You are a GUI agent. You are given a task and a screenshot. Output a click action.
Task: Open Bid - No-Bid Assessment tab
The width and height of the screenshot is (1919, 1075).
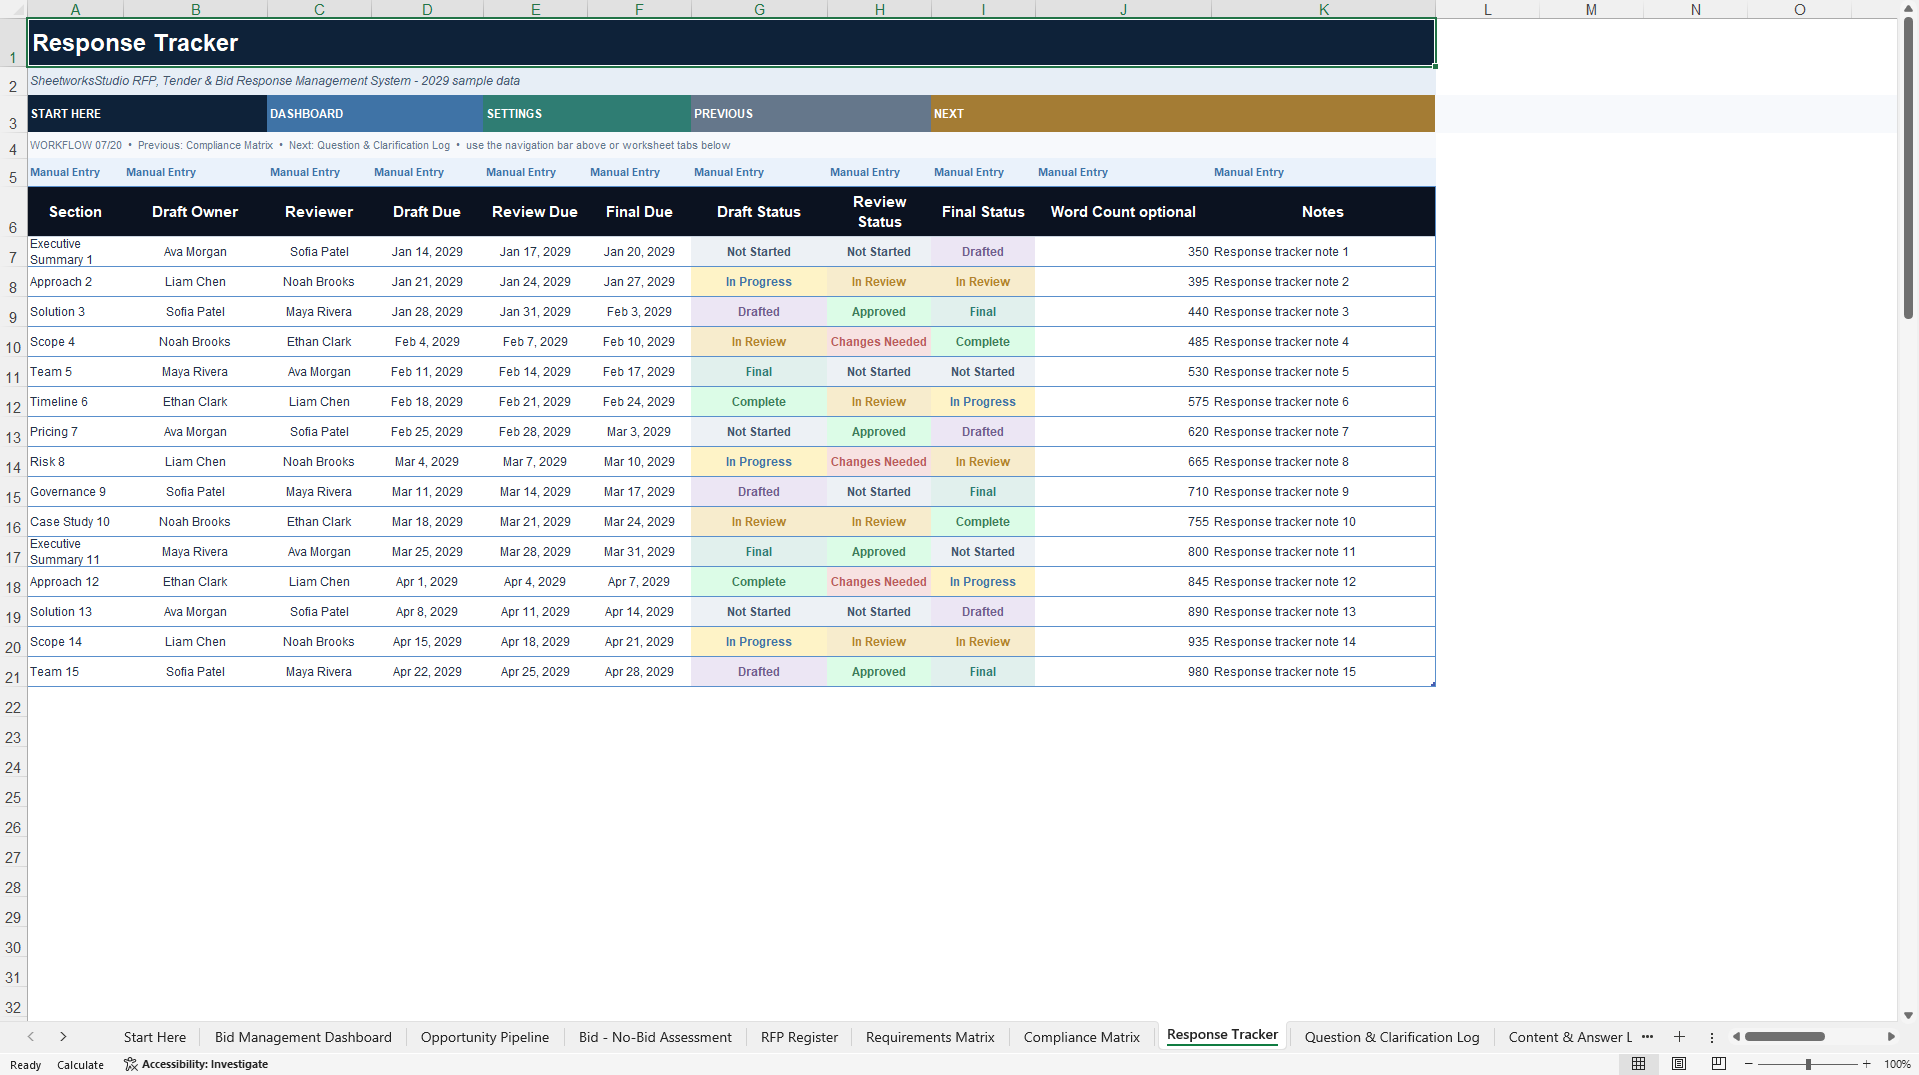(655, 1037)
